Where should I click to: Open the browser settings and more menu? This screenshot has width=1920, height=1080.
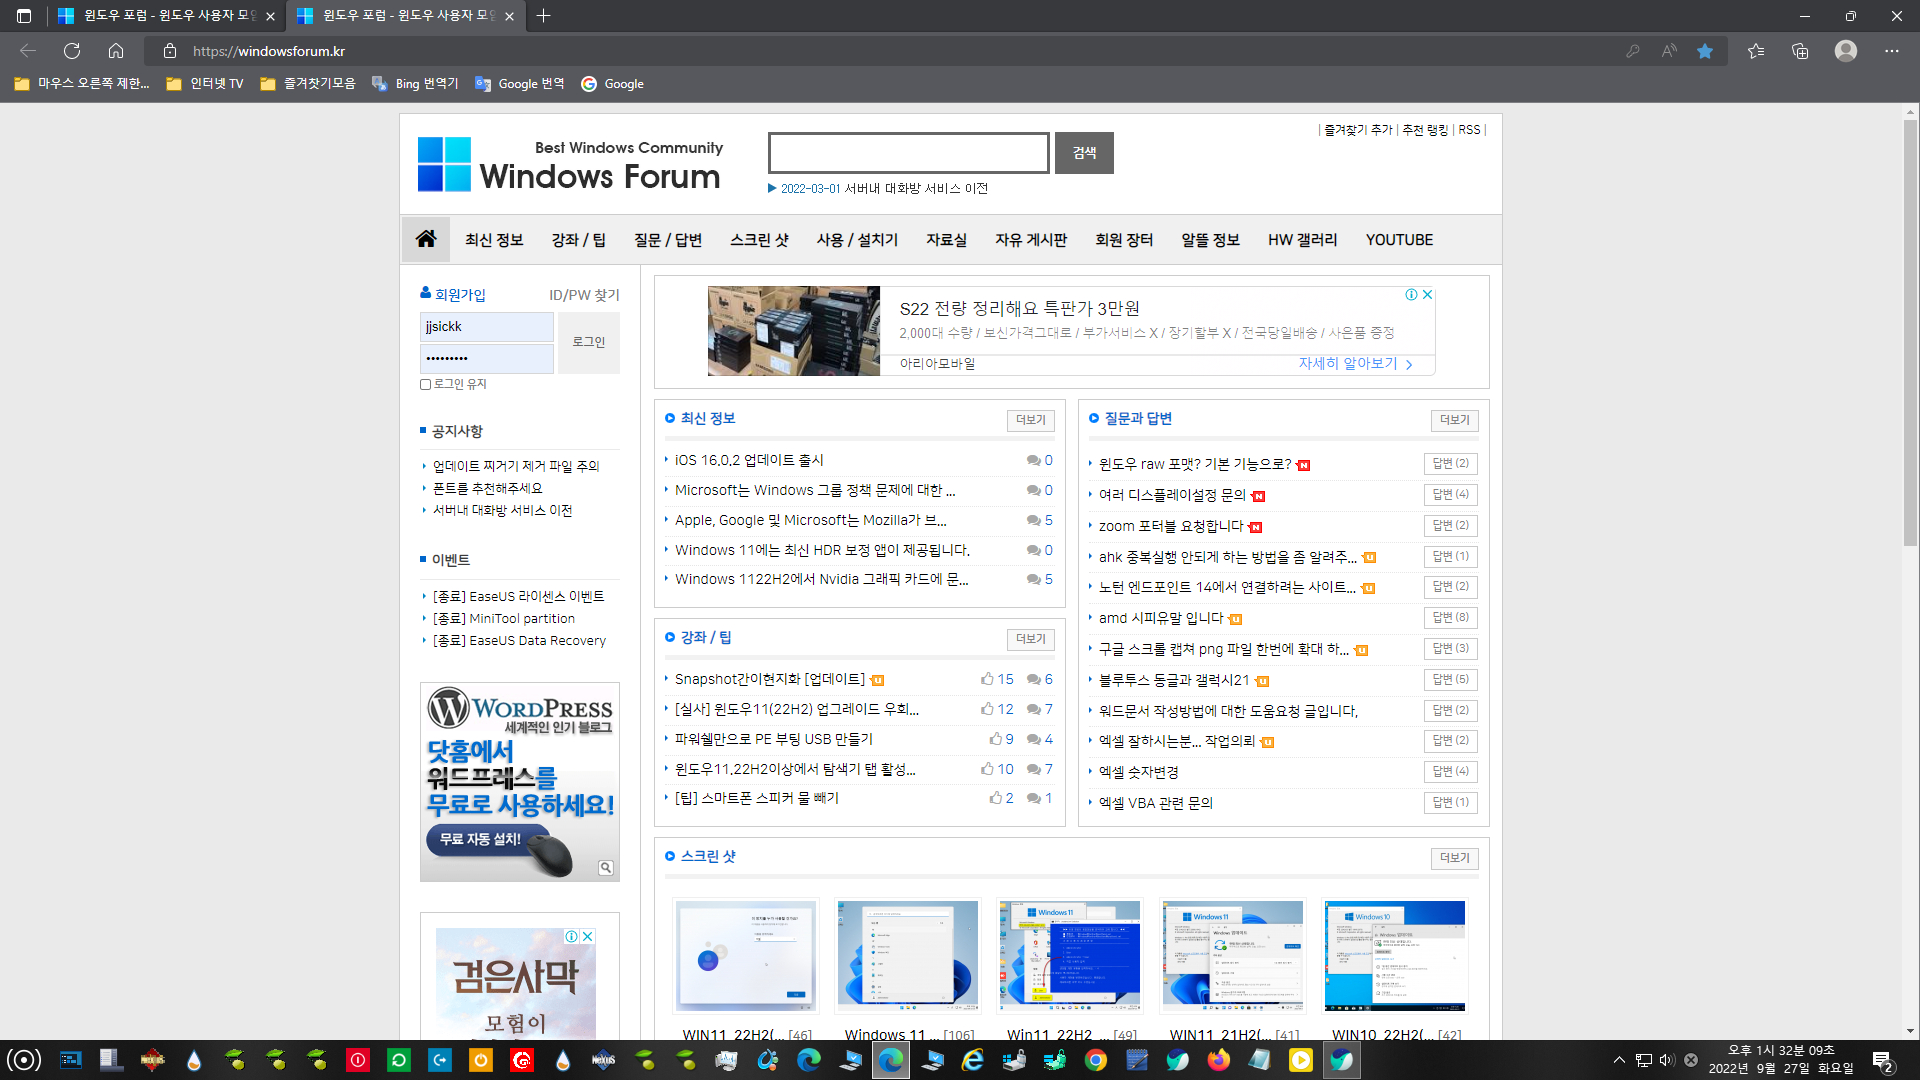click(1892, 51)
